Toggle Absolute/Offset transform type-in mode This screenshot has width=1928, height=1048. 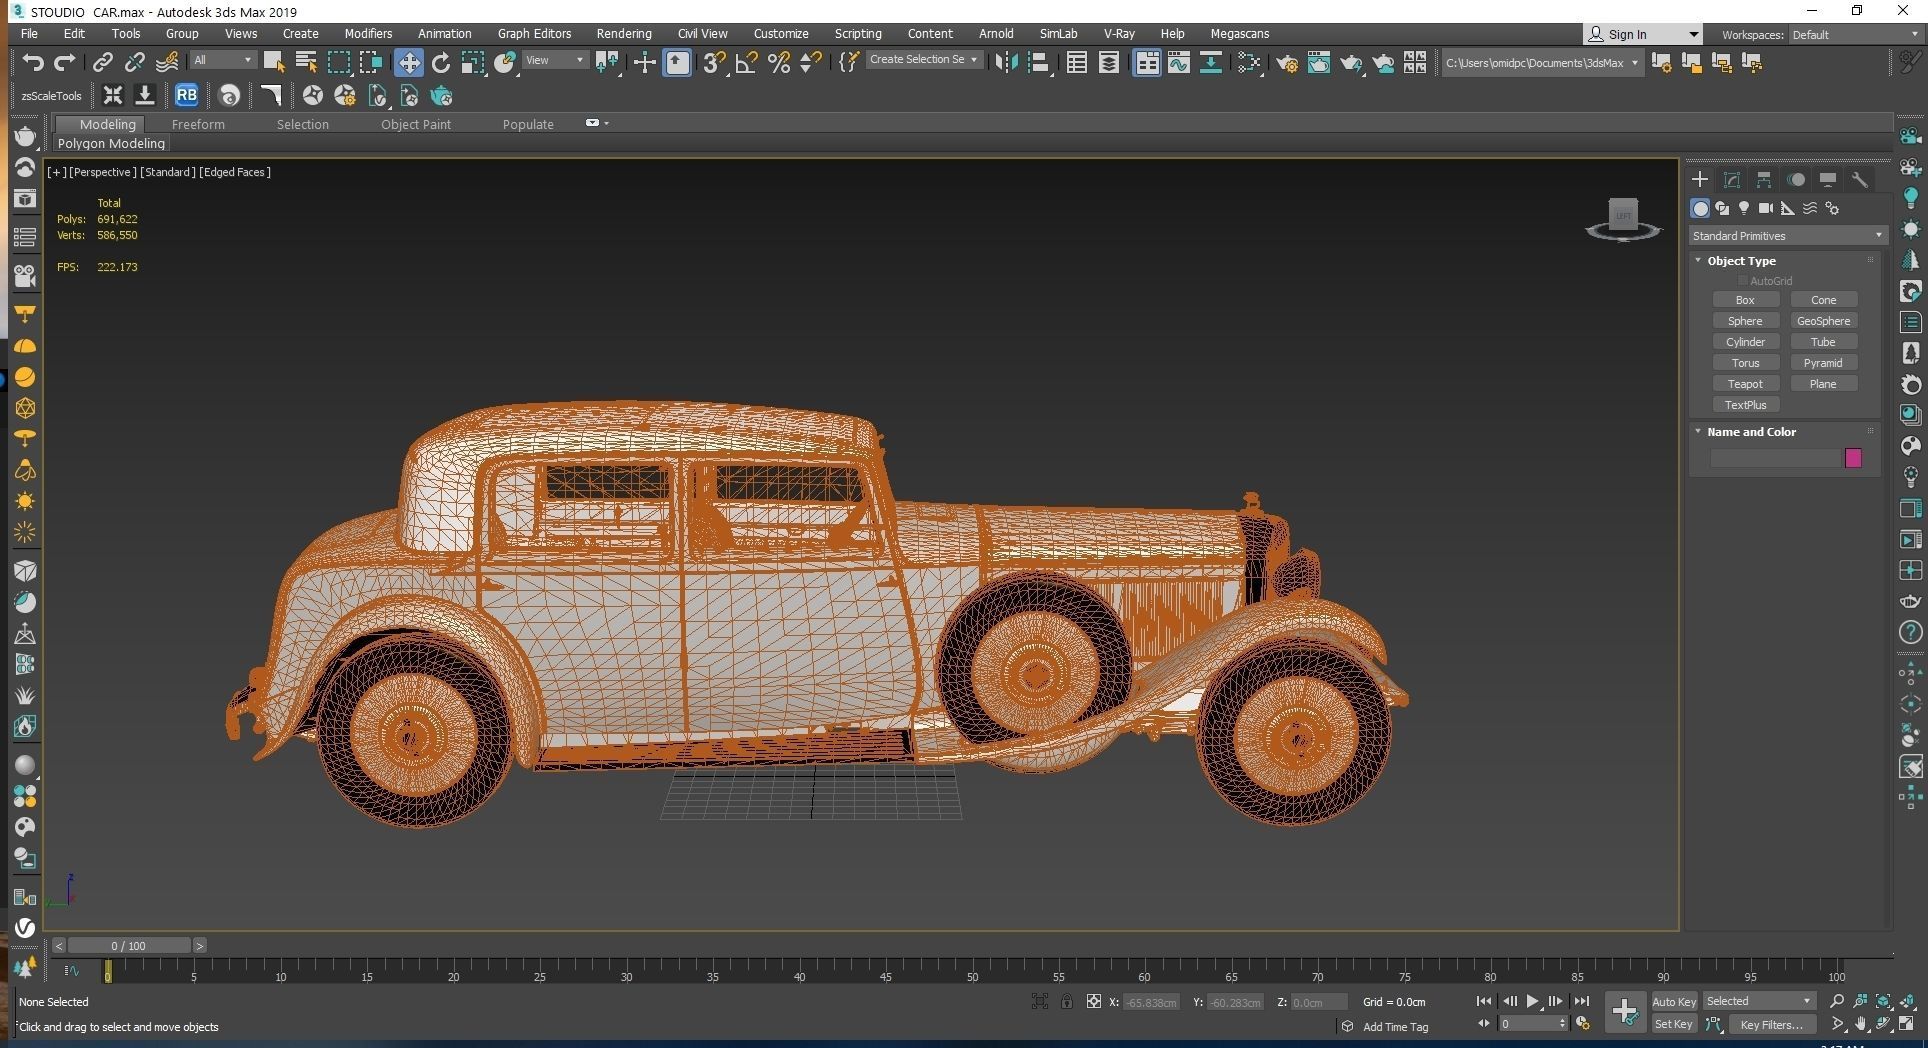point(1094,1001)
